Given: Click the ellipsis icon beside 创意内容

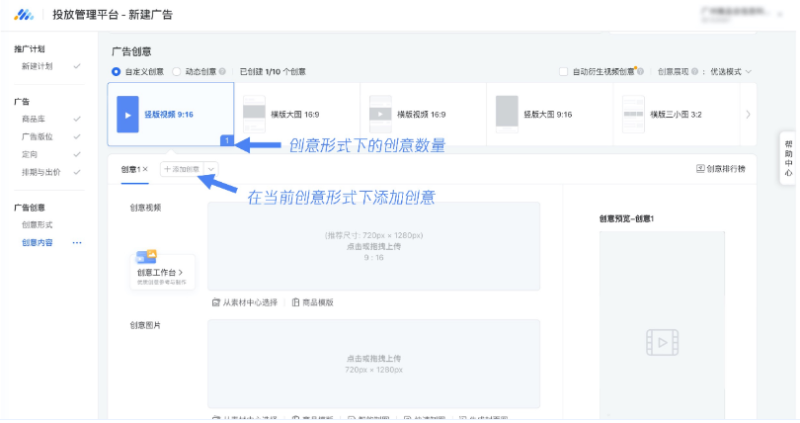Looking at the screenshot, I should tap(77, 243).
